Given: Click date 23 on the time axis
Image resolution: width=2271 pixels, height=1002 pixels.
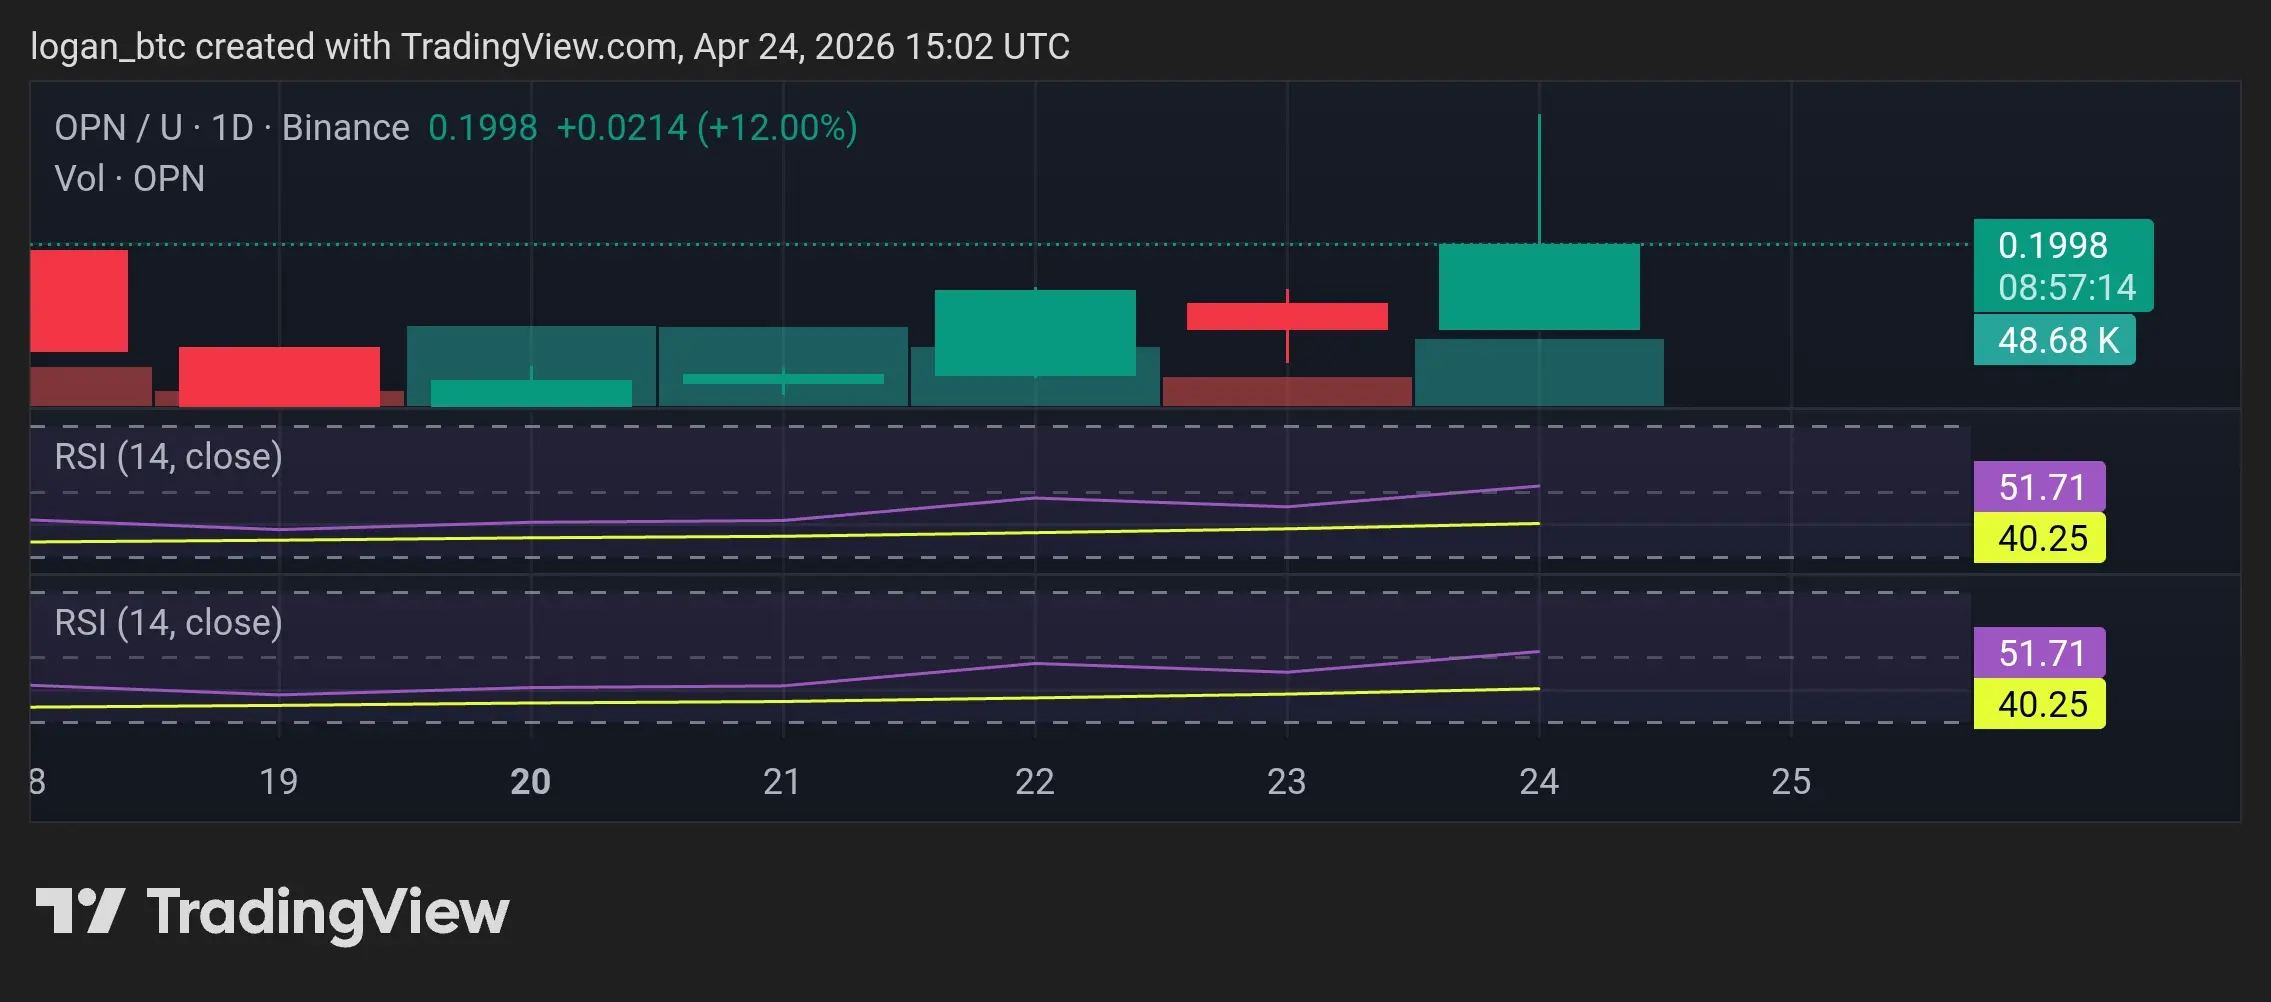Looking at the screenshot, I should pyautogui.click(x=1287, y=781).
